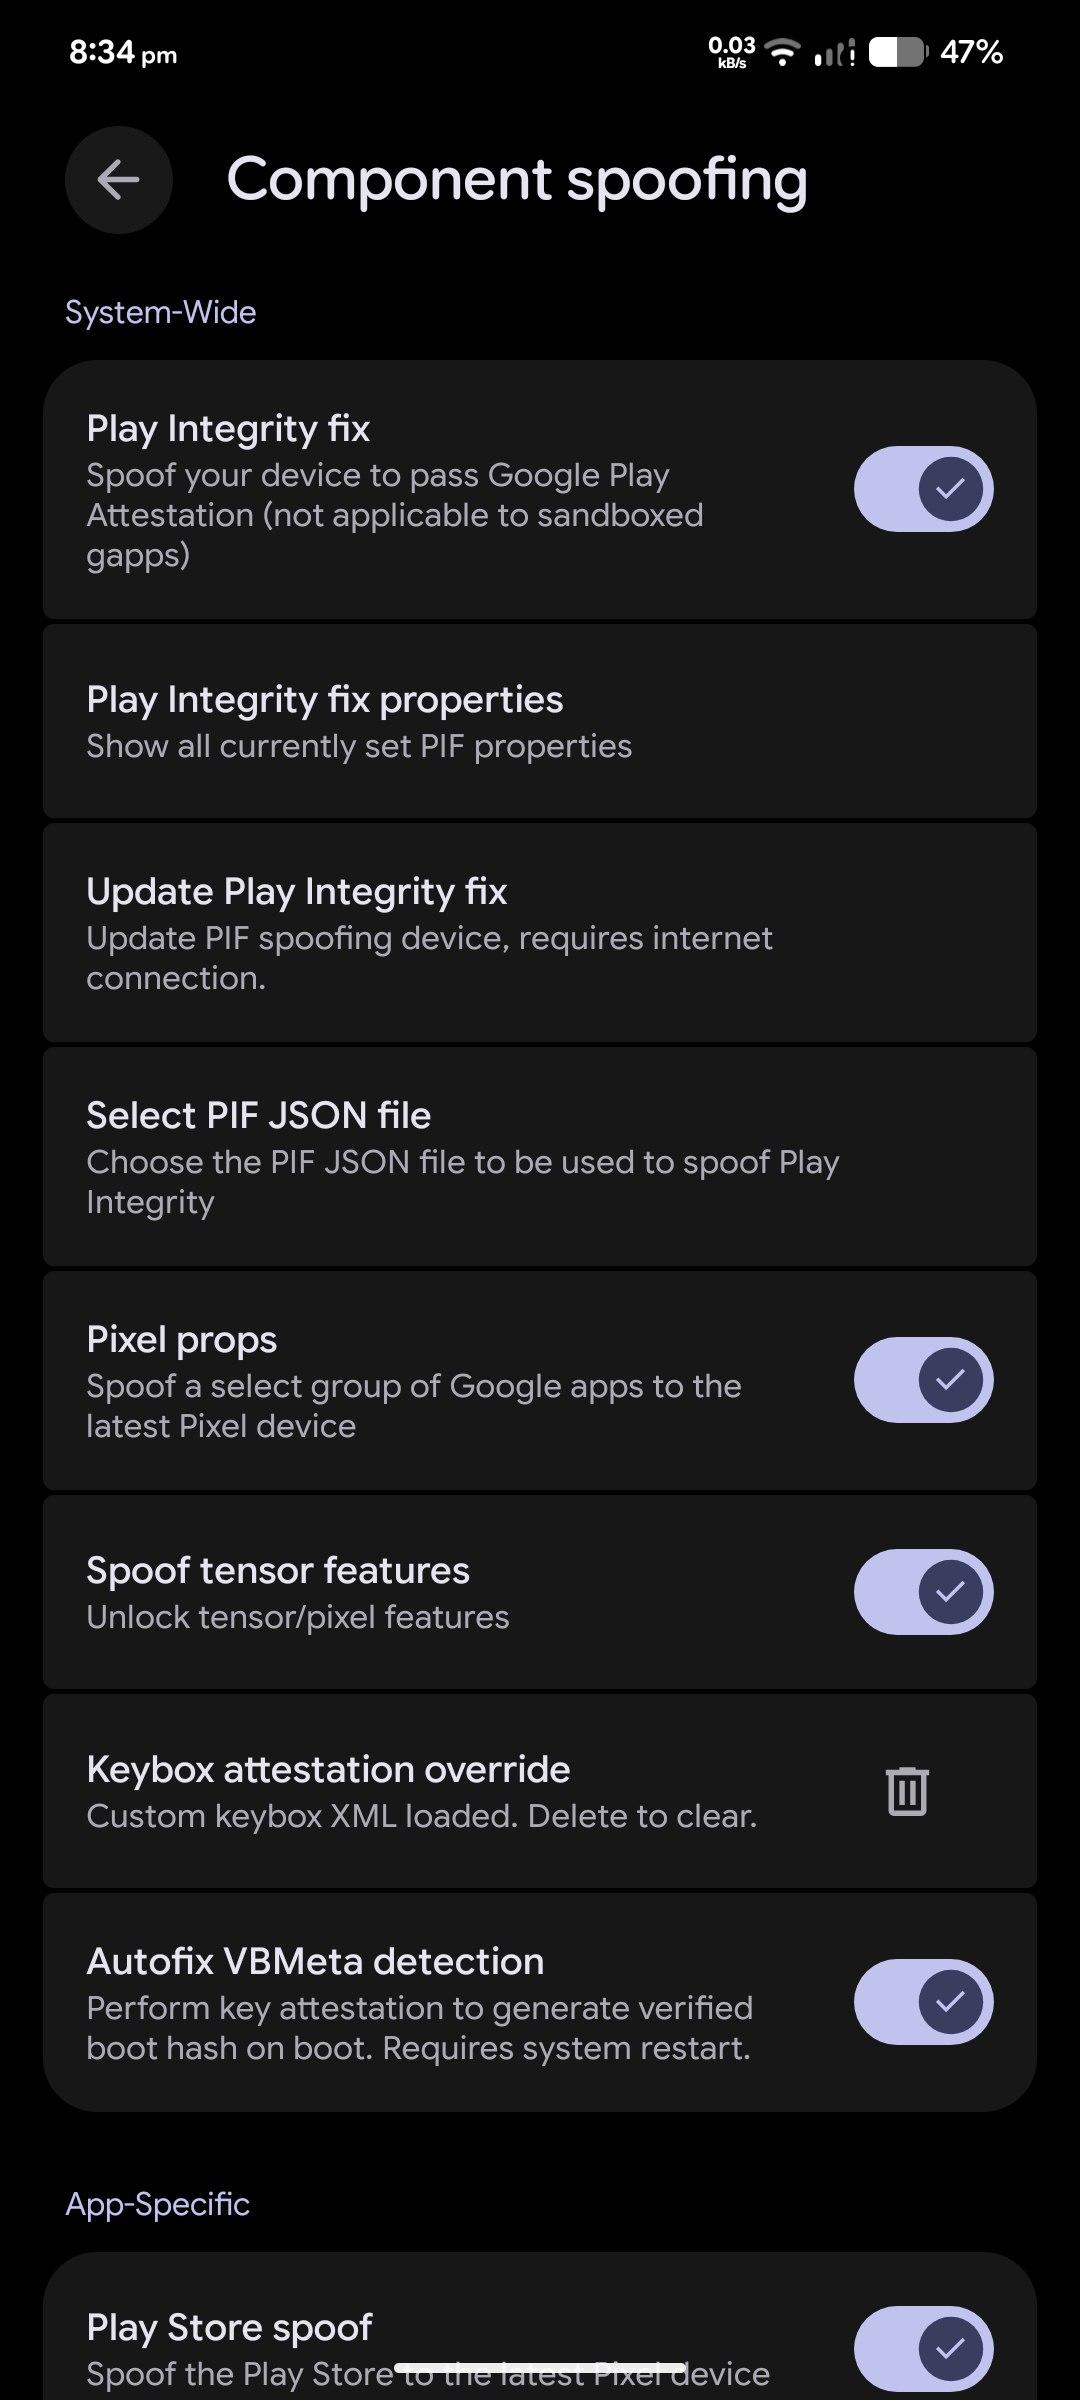Tap the battery icon in status bar
Screen dimensions: 1080x2400
point(897,52)
